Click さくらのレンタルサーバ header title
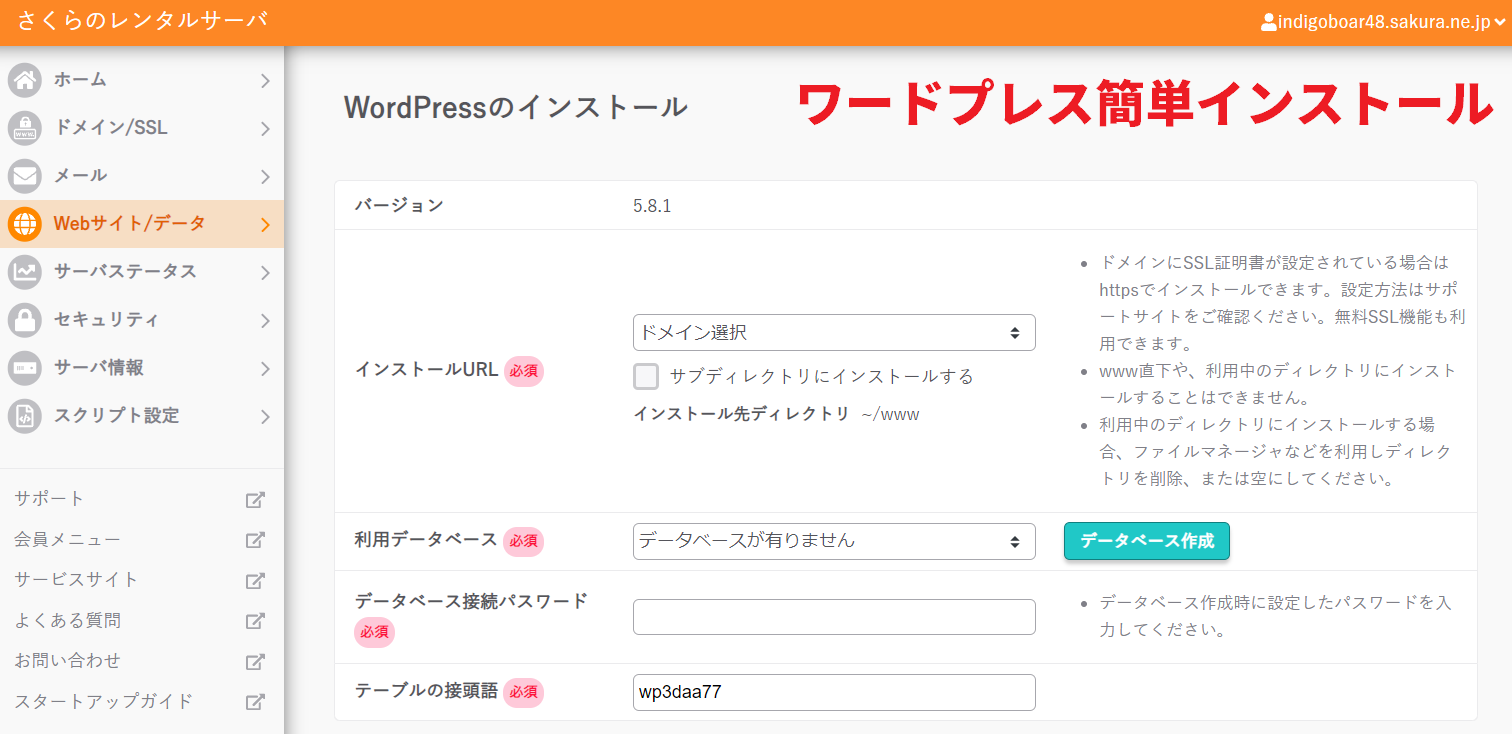This screenshot has height=734, width=1512. pyautogui.click(x=142, y=21)
